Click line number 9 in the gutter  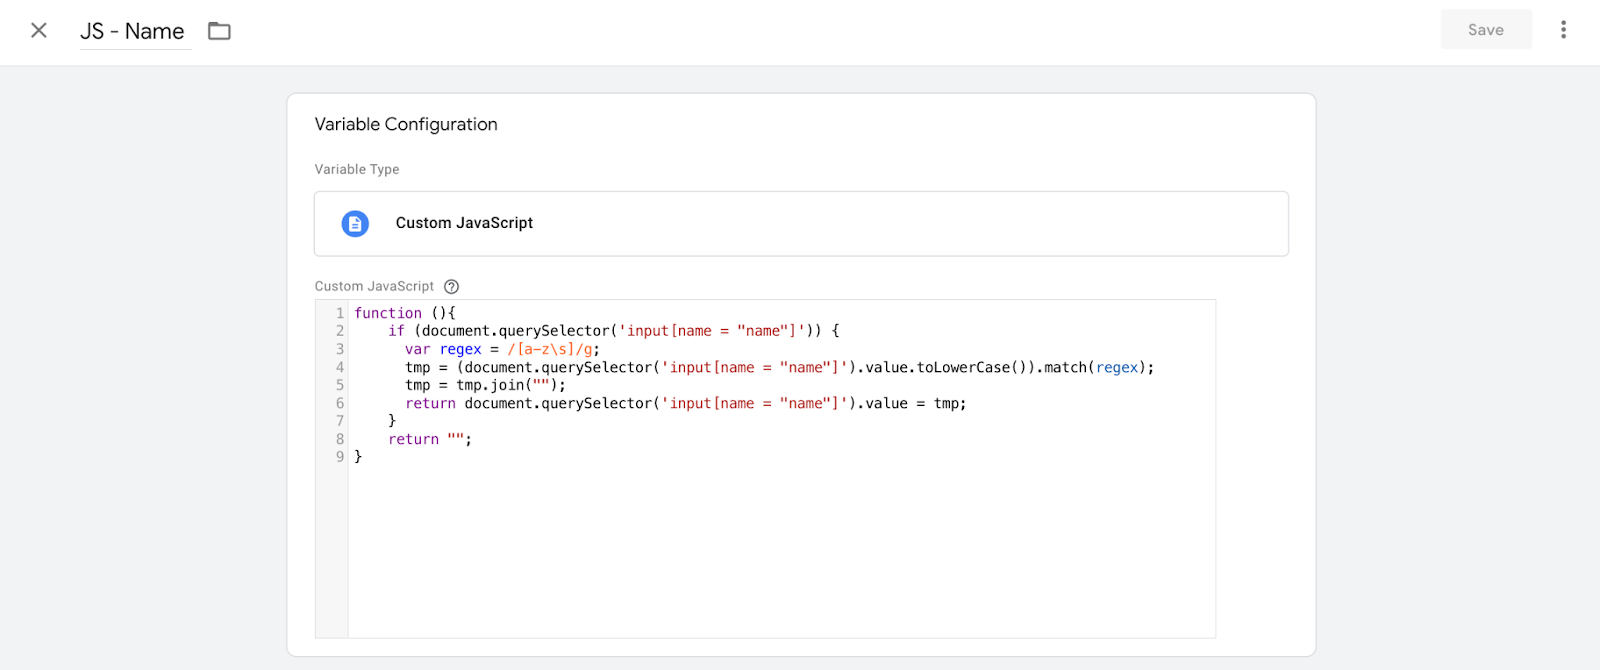click(340, 457)
